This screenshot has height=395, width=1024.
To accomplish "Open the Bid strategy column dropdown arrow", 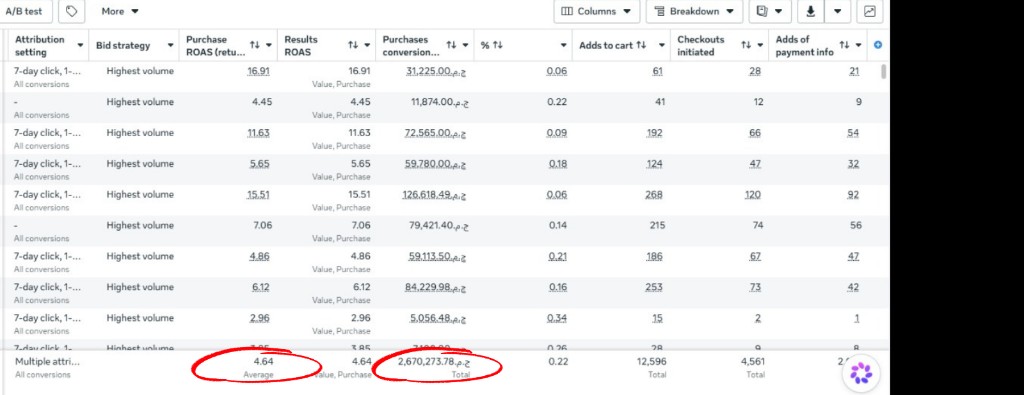I will (x=170, y=45).
